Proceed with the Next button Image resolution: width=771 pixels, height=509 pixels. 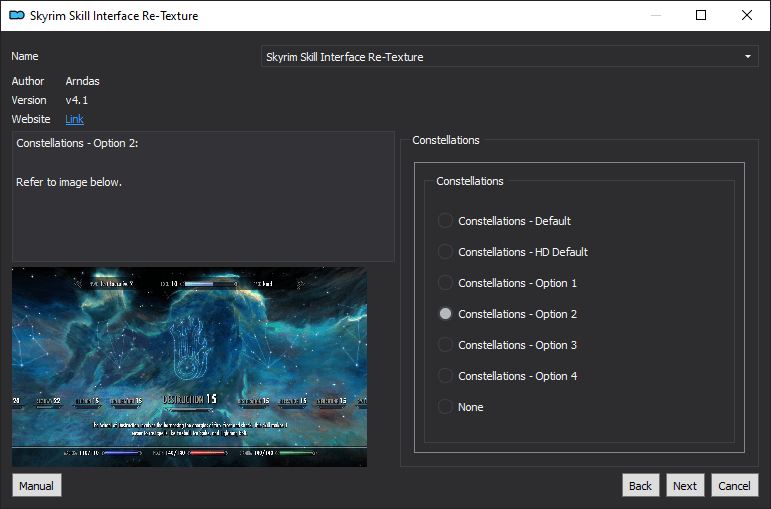[685, 485]
